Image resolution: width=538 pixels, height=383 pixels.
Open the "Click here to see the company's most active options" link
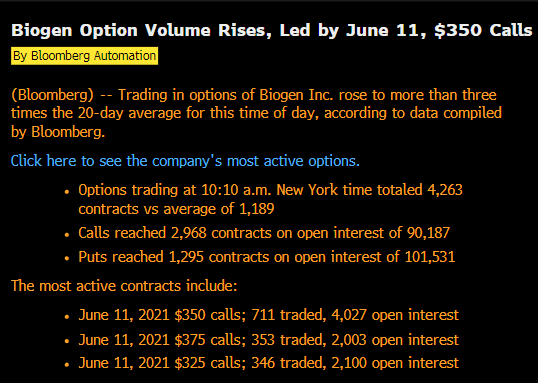(185, 161)
